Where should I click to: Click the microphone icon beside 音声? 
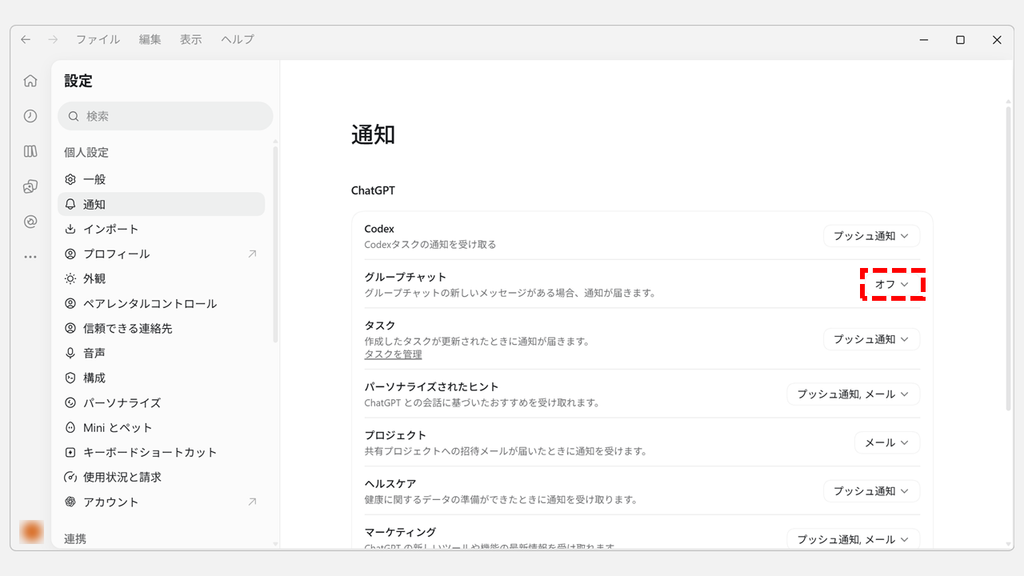(71, 353)
